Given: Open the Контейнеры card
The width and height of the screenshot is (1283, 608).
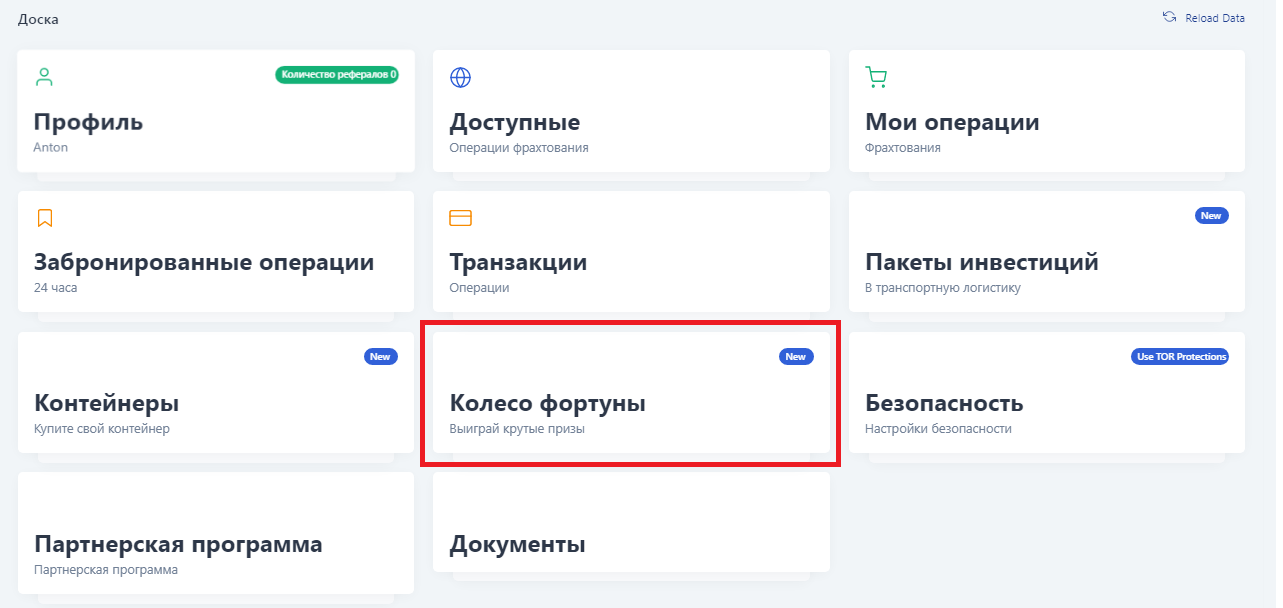Looking at the screenshot, I should (x=216, y=393).
